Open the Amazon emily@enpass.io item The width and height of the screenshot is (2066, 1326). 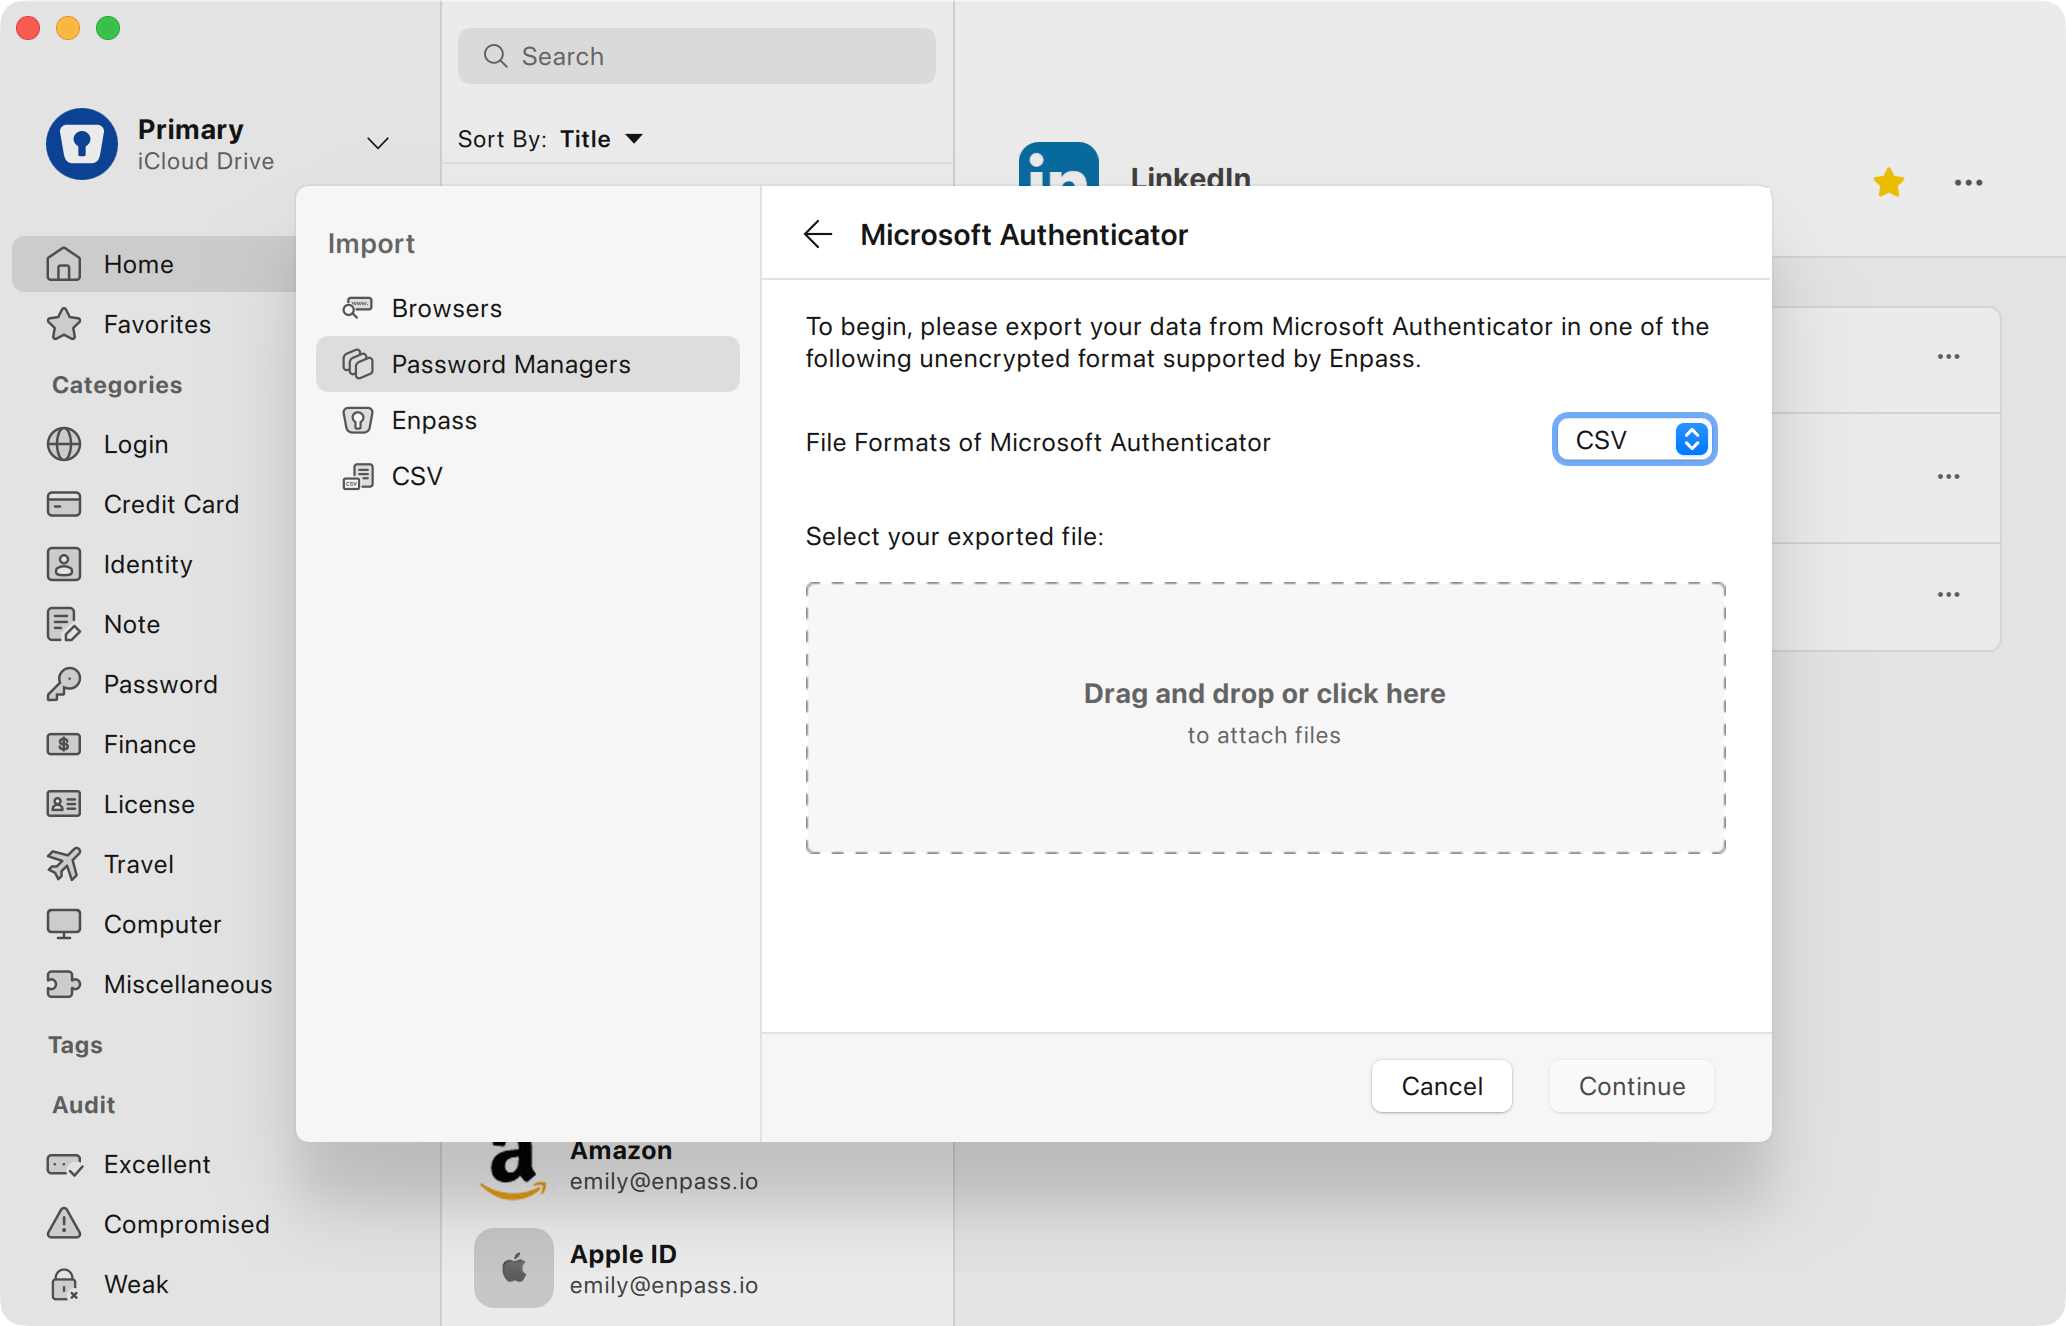pos(697,1167)
